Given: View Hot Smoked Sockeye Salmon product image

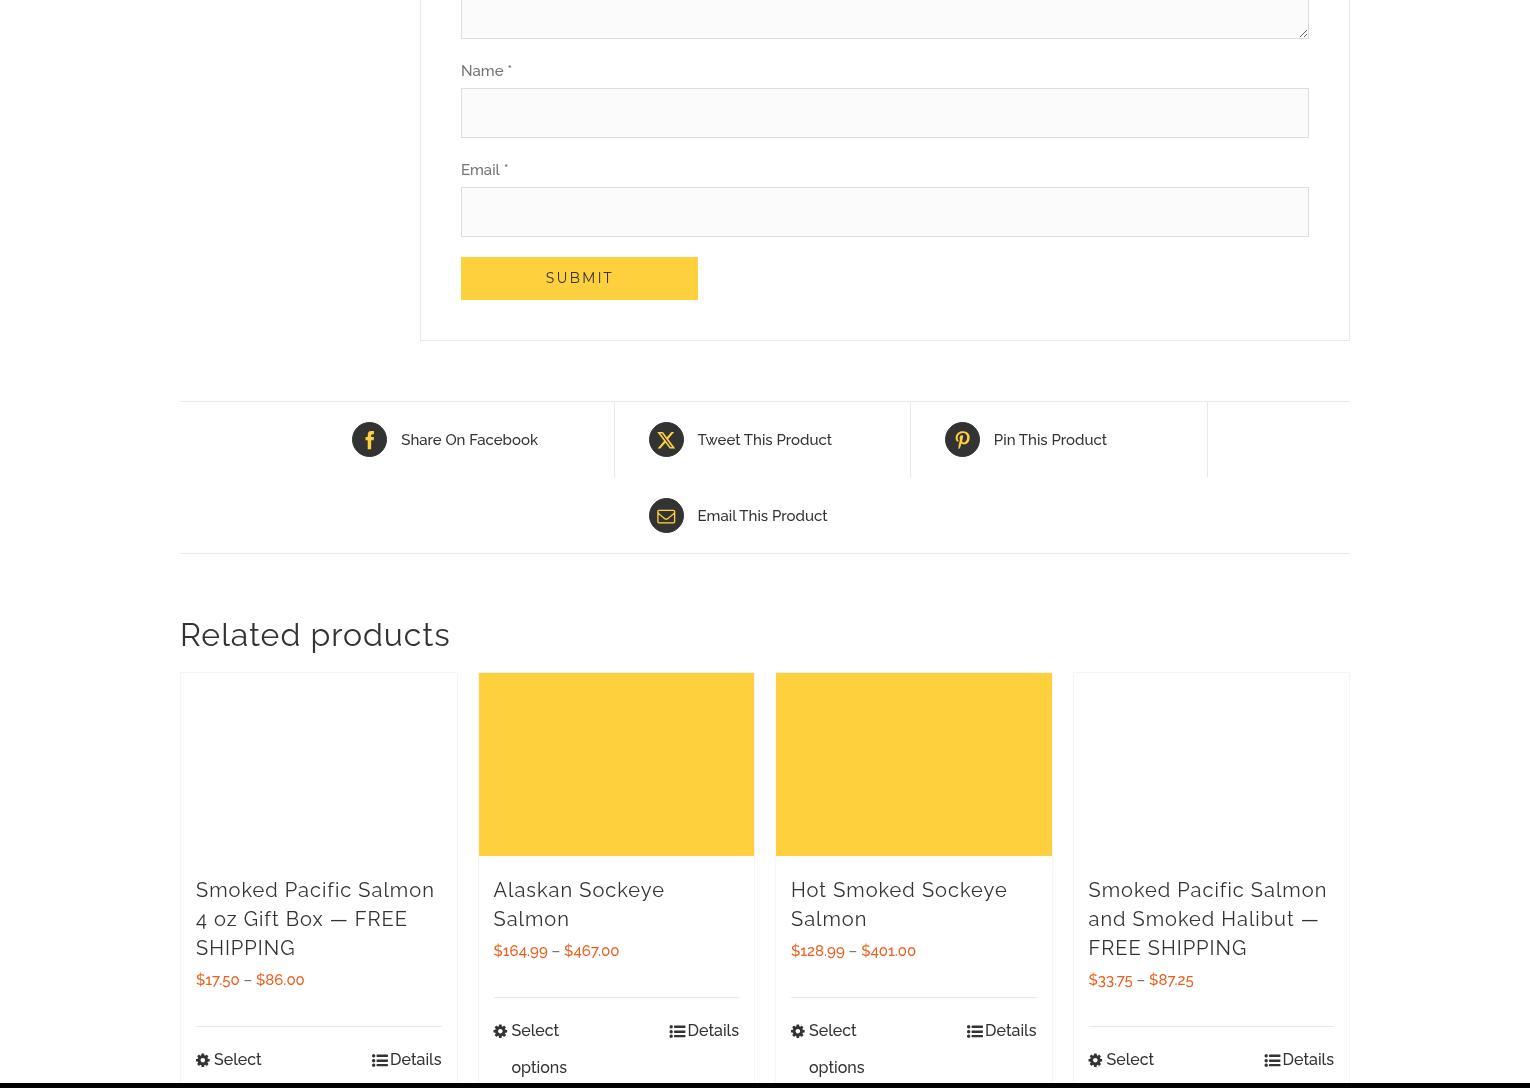Looking at the screenshot, I should (913, 764).
